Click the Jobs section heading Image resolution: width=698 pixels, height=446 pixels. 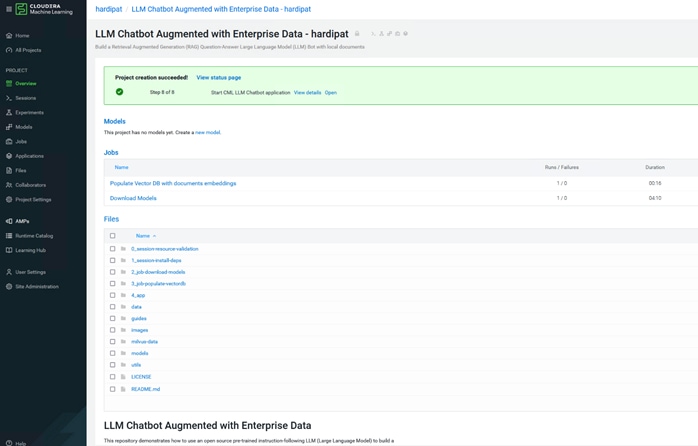point(111,152)
